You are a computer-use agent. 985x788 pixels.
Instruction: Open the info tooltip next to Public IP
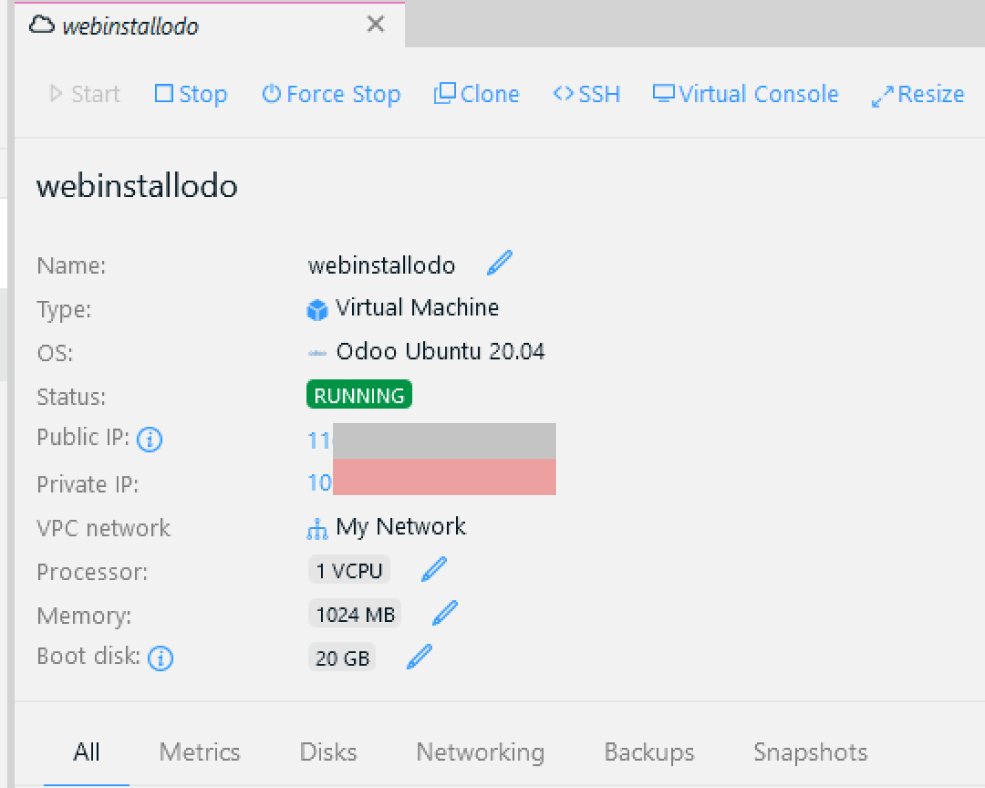point(149,439)
